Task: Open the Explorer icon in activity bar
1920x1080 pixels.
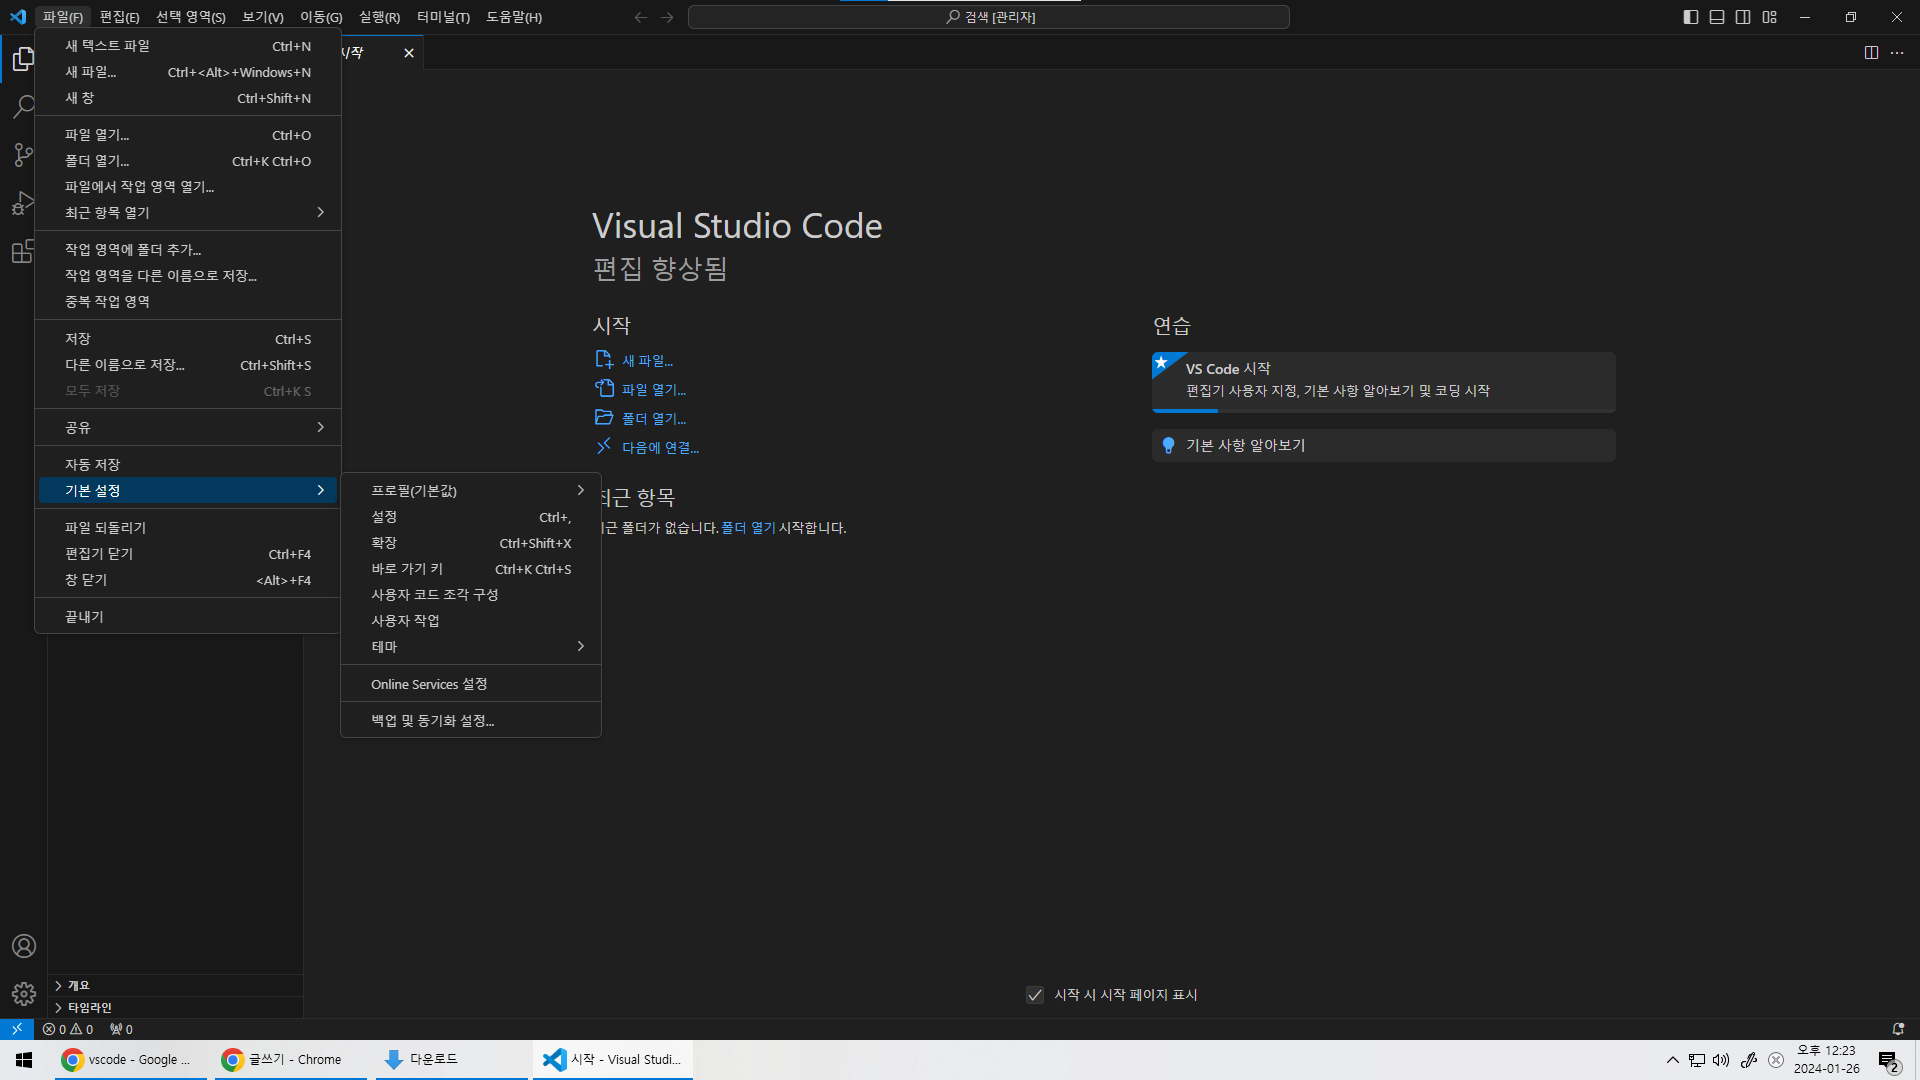Action: 23,59
